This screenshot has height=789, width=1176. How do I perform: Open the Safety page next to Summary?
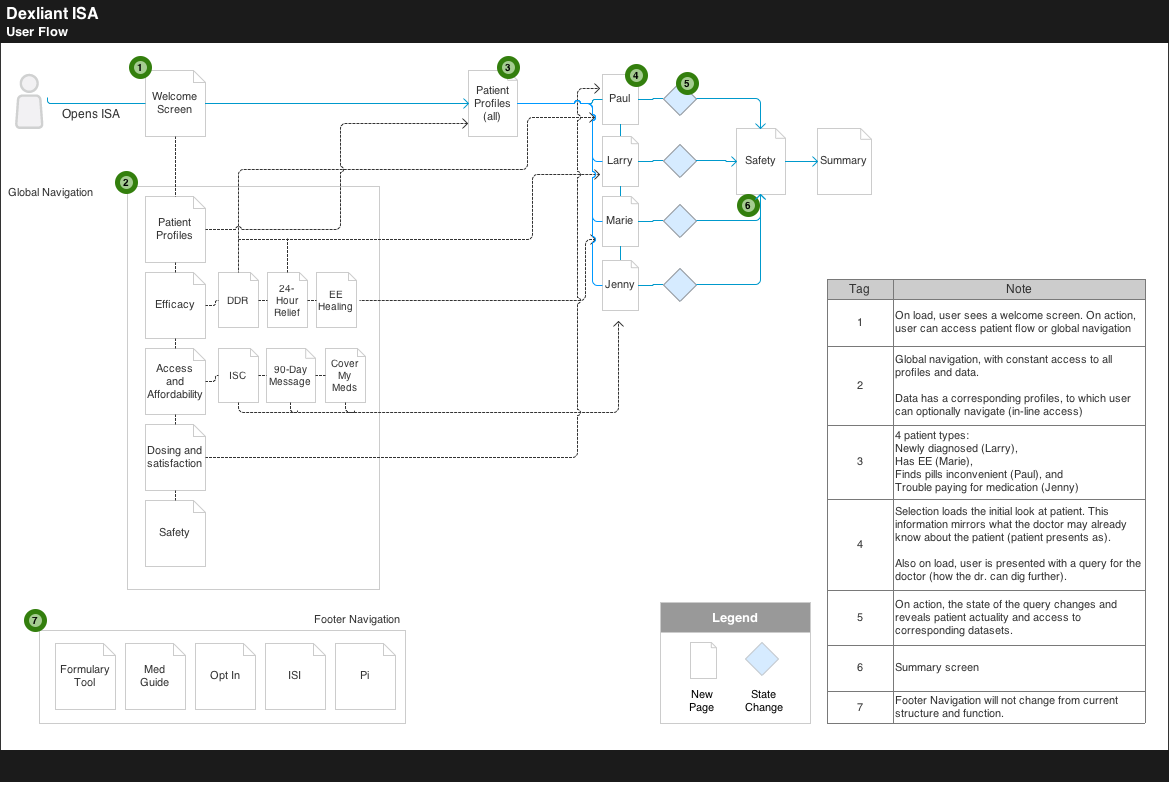[x=760, y=161]
